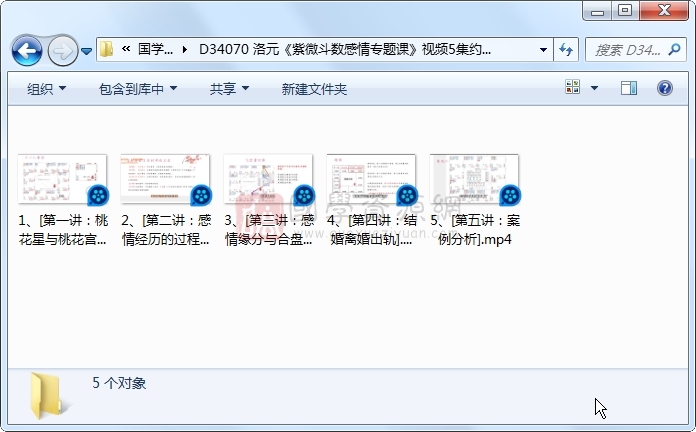This screenshot has height=432, width=696.
Task: Click the folder icon in address bar
Action: click(107, 49)
